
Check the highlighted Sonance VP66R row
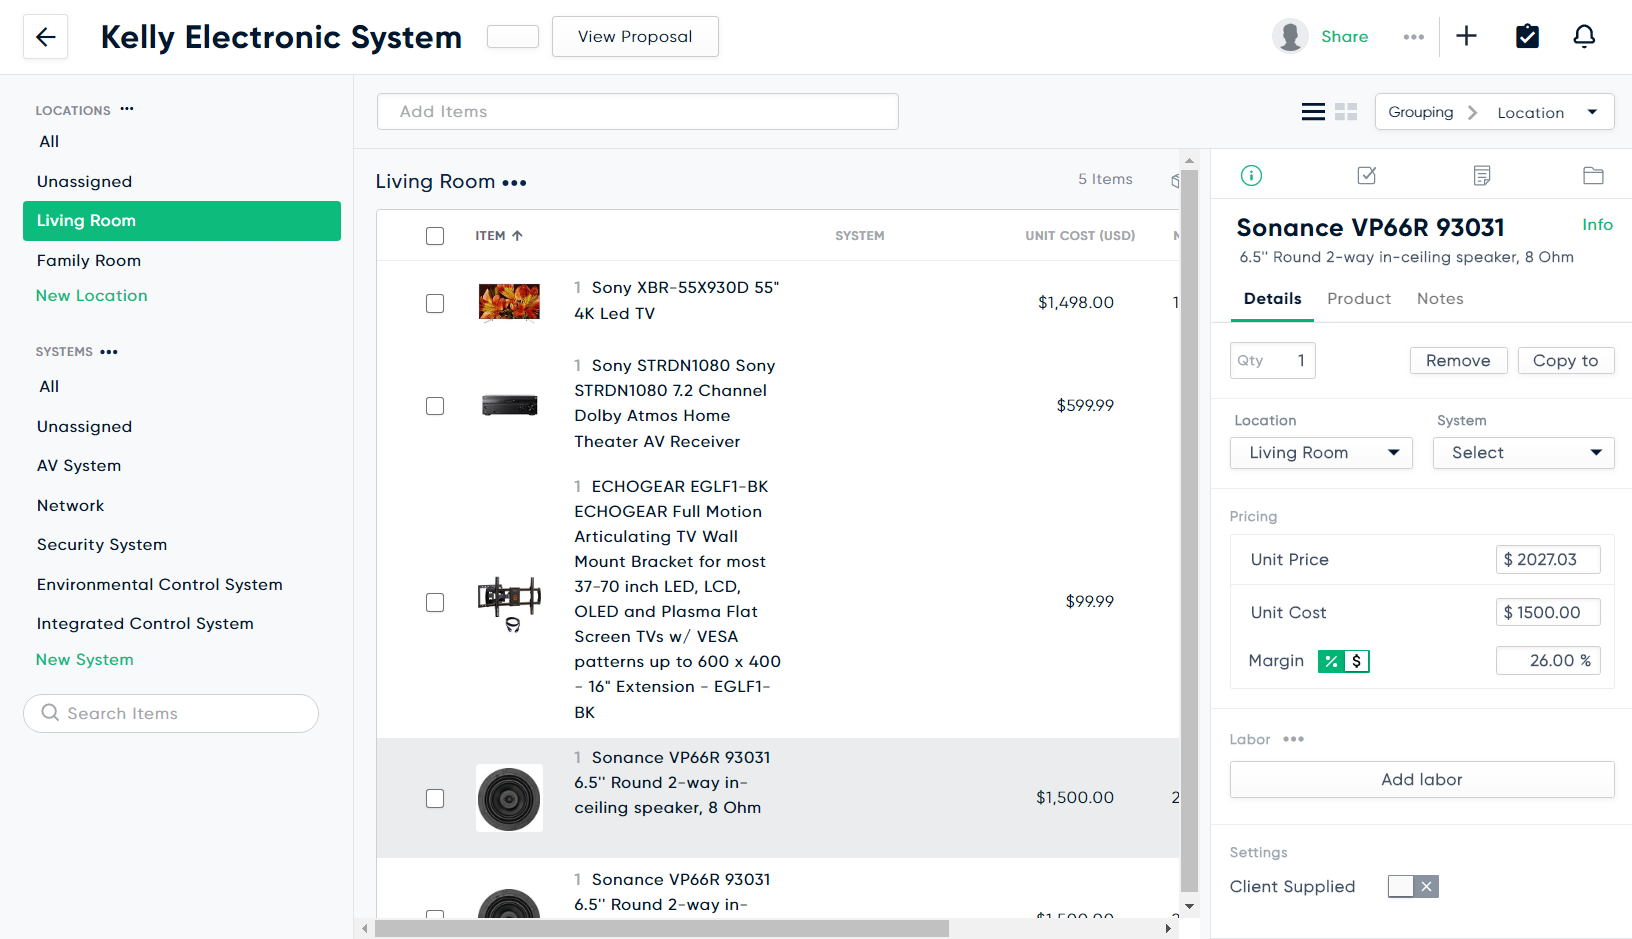pyautogui.click(x=435, y=798)
